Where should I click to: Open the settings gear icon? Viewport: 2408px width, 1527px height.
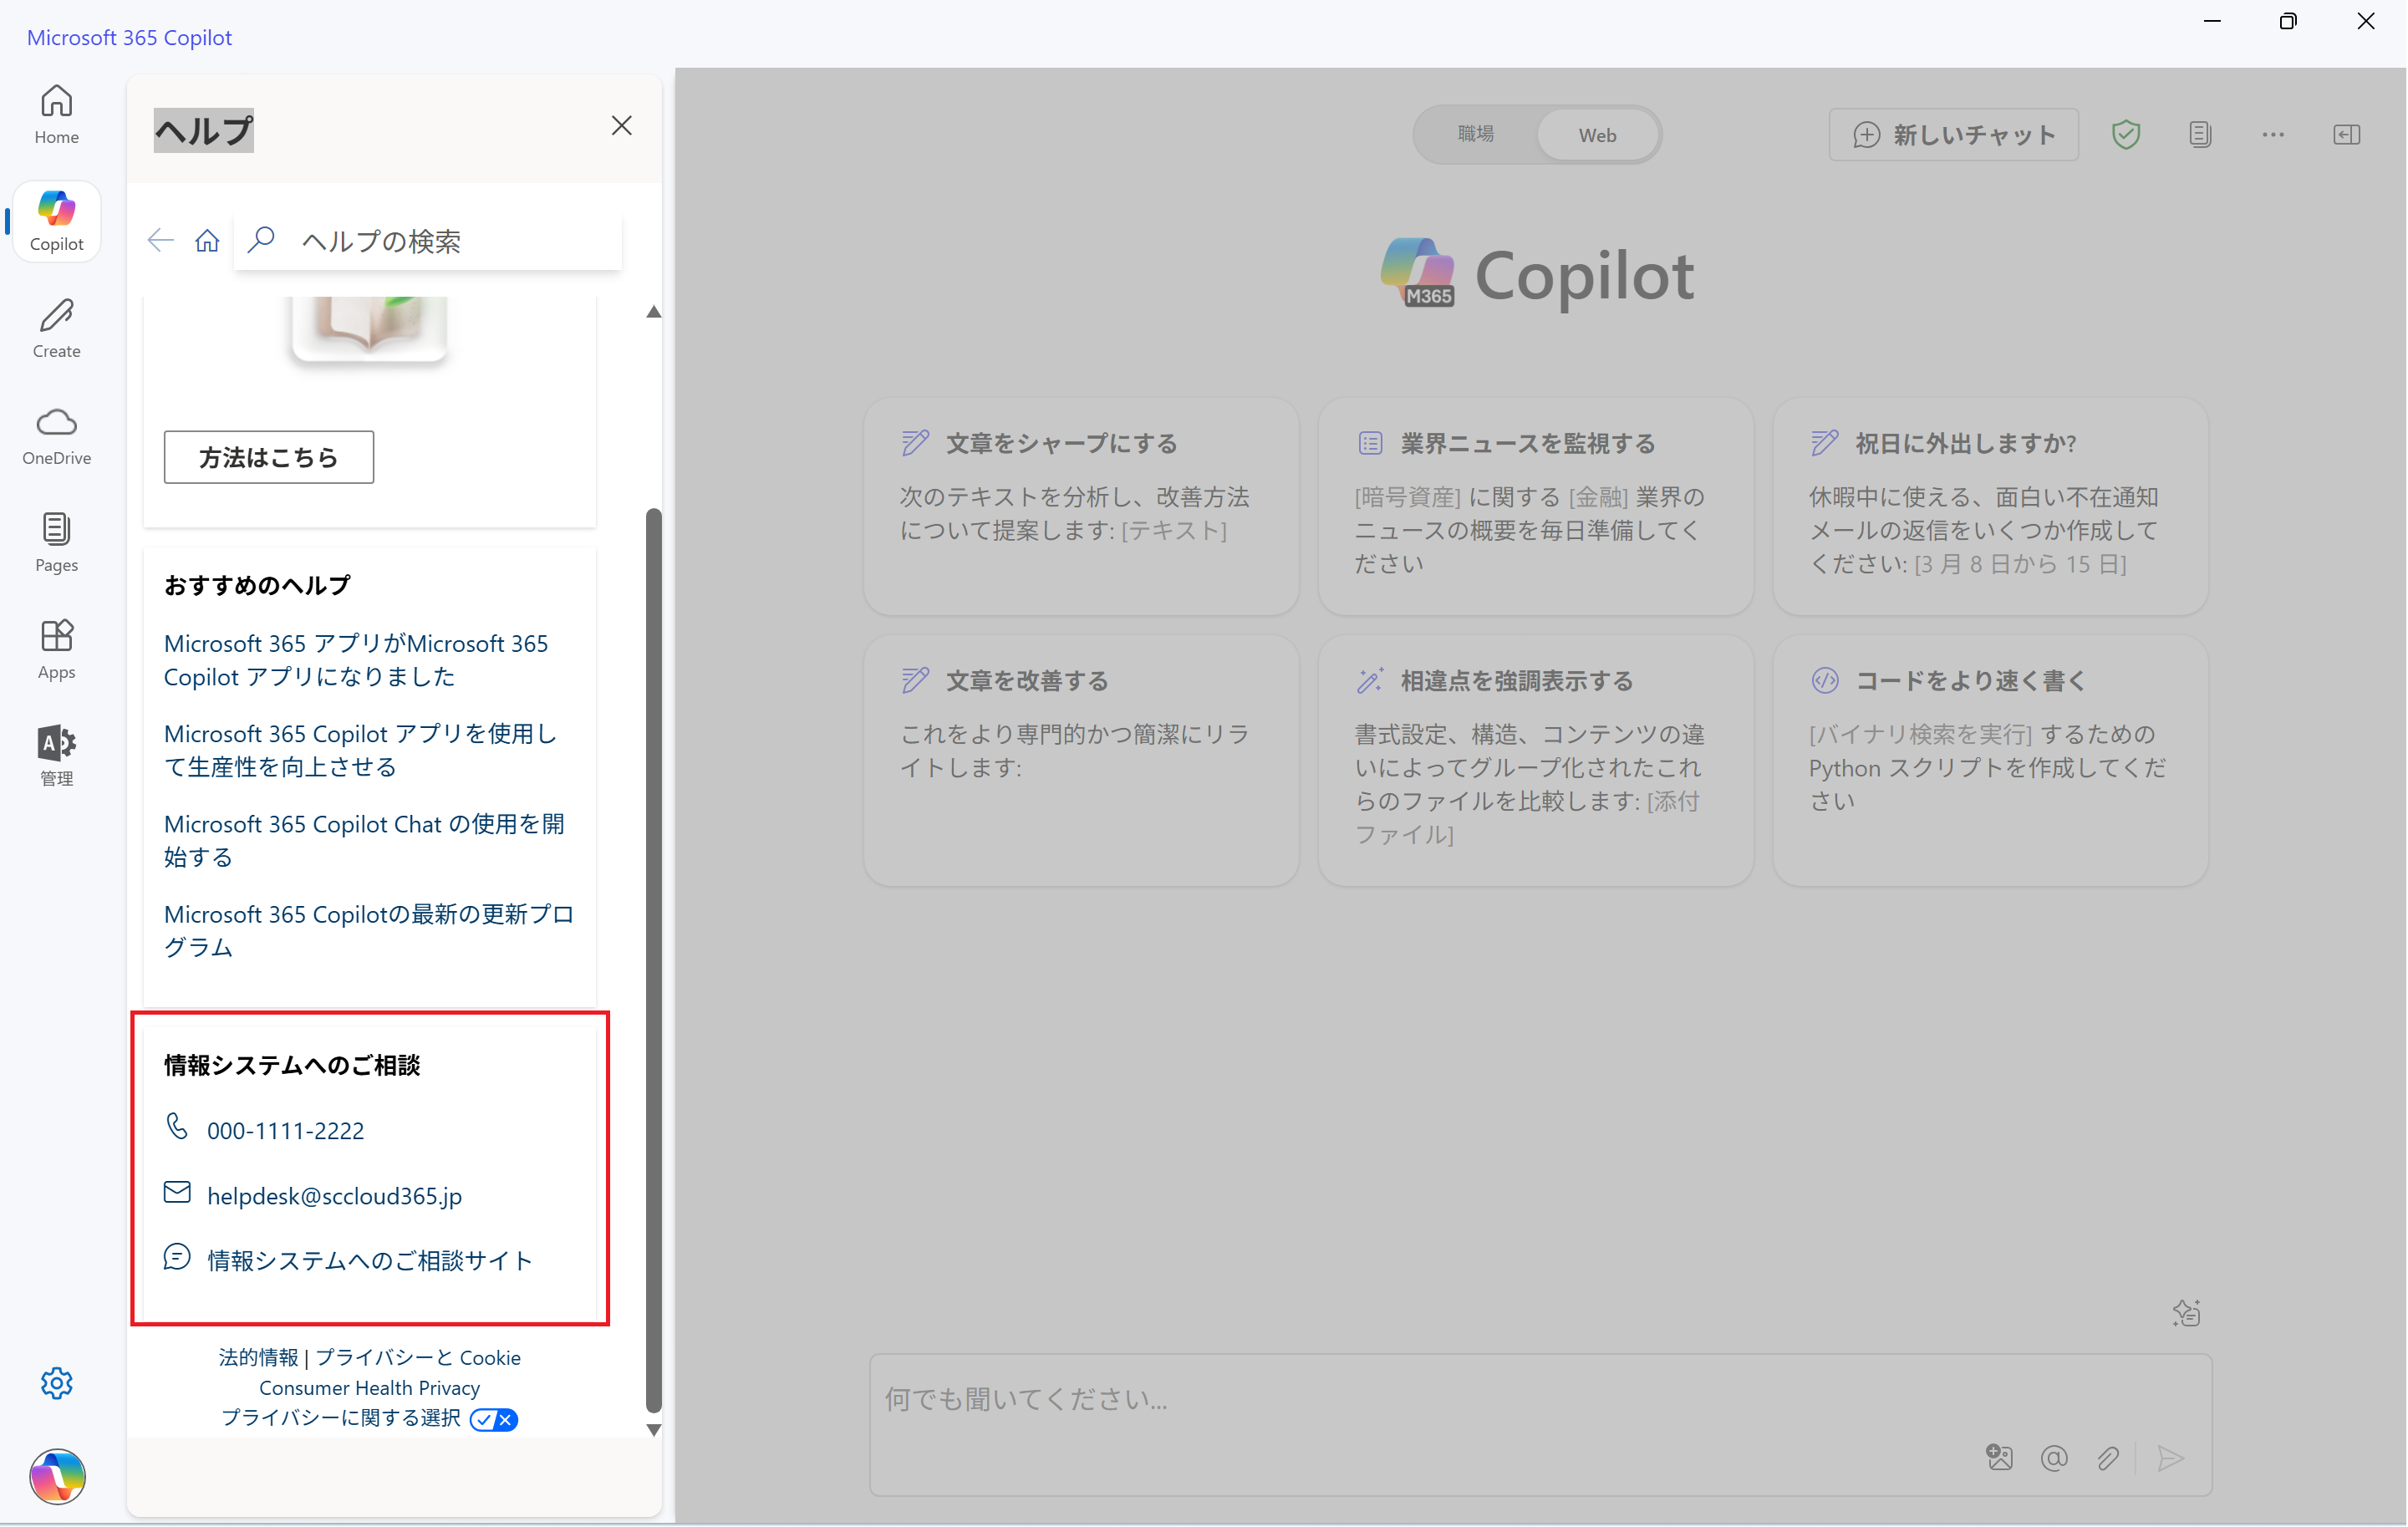click(x=56, y=1383)
